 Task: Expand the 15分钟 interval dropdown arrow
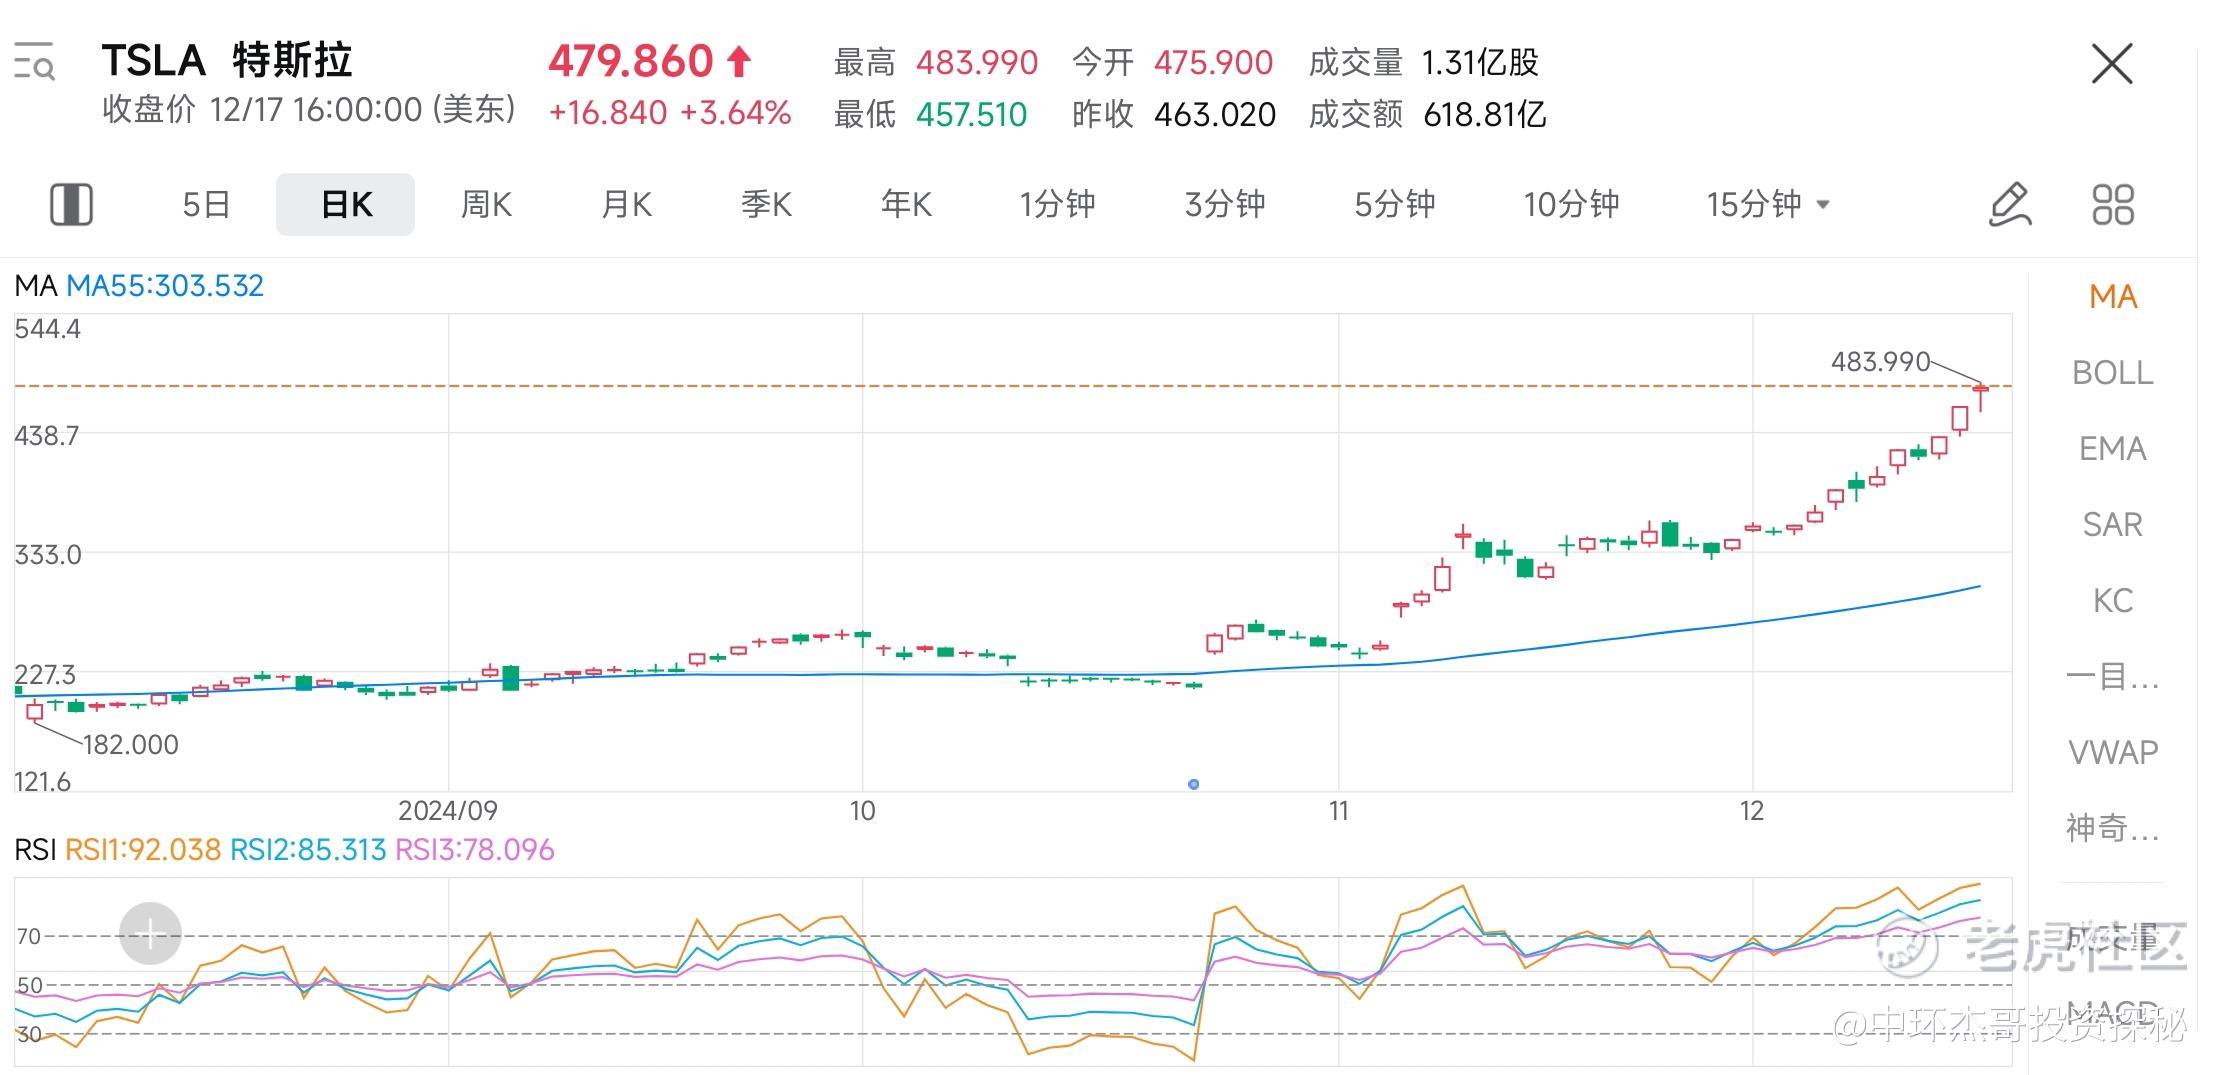click(1823, 204)
